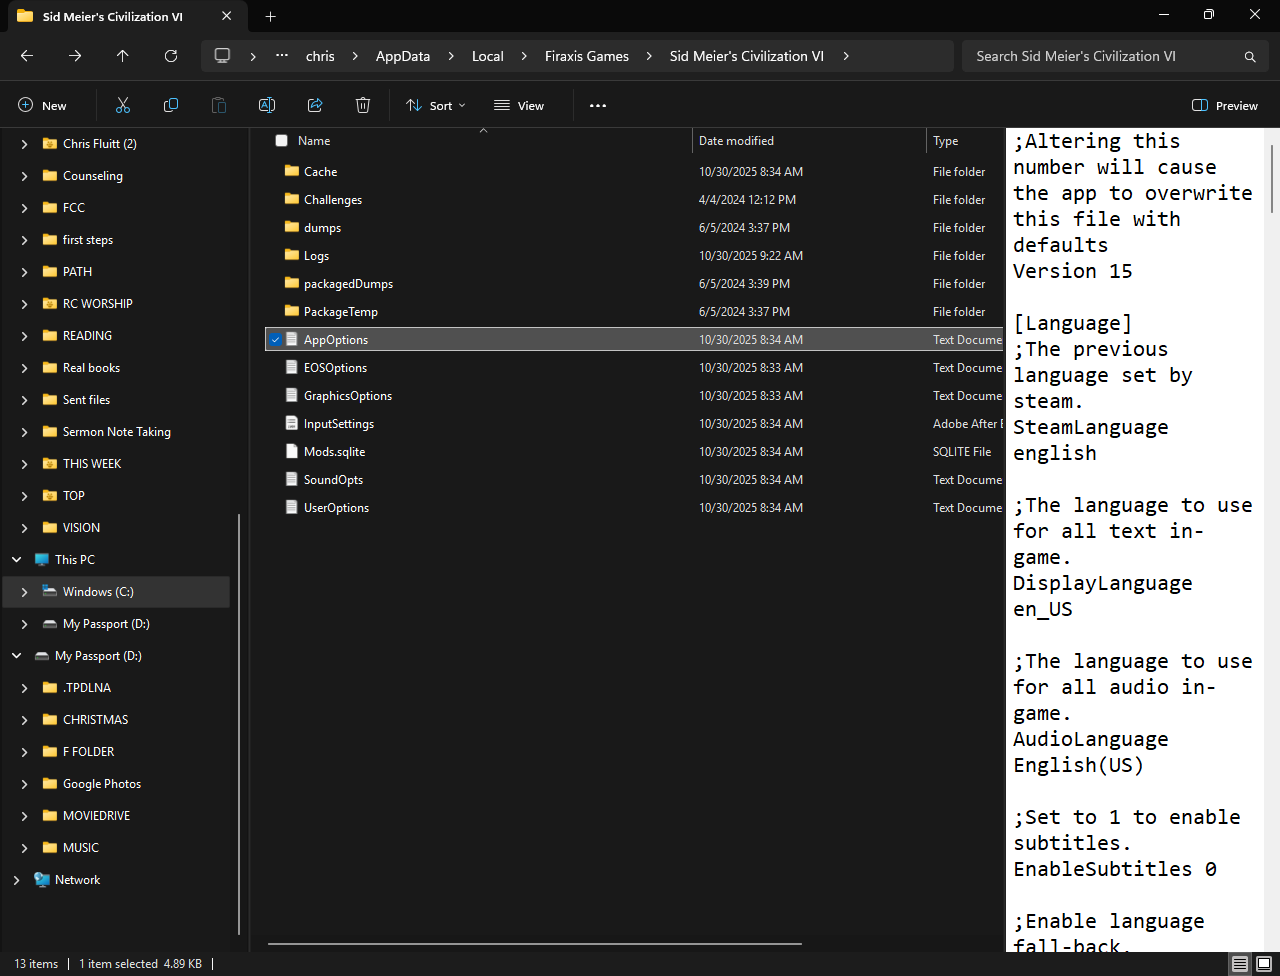Click the horizontal scrollbar under file list

pos(534,943)
